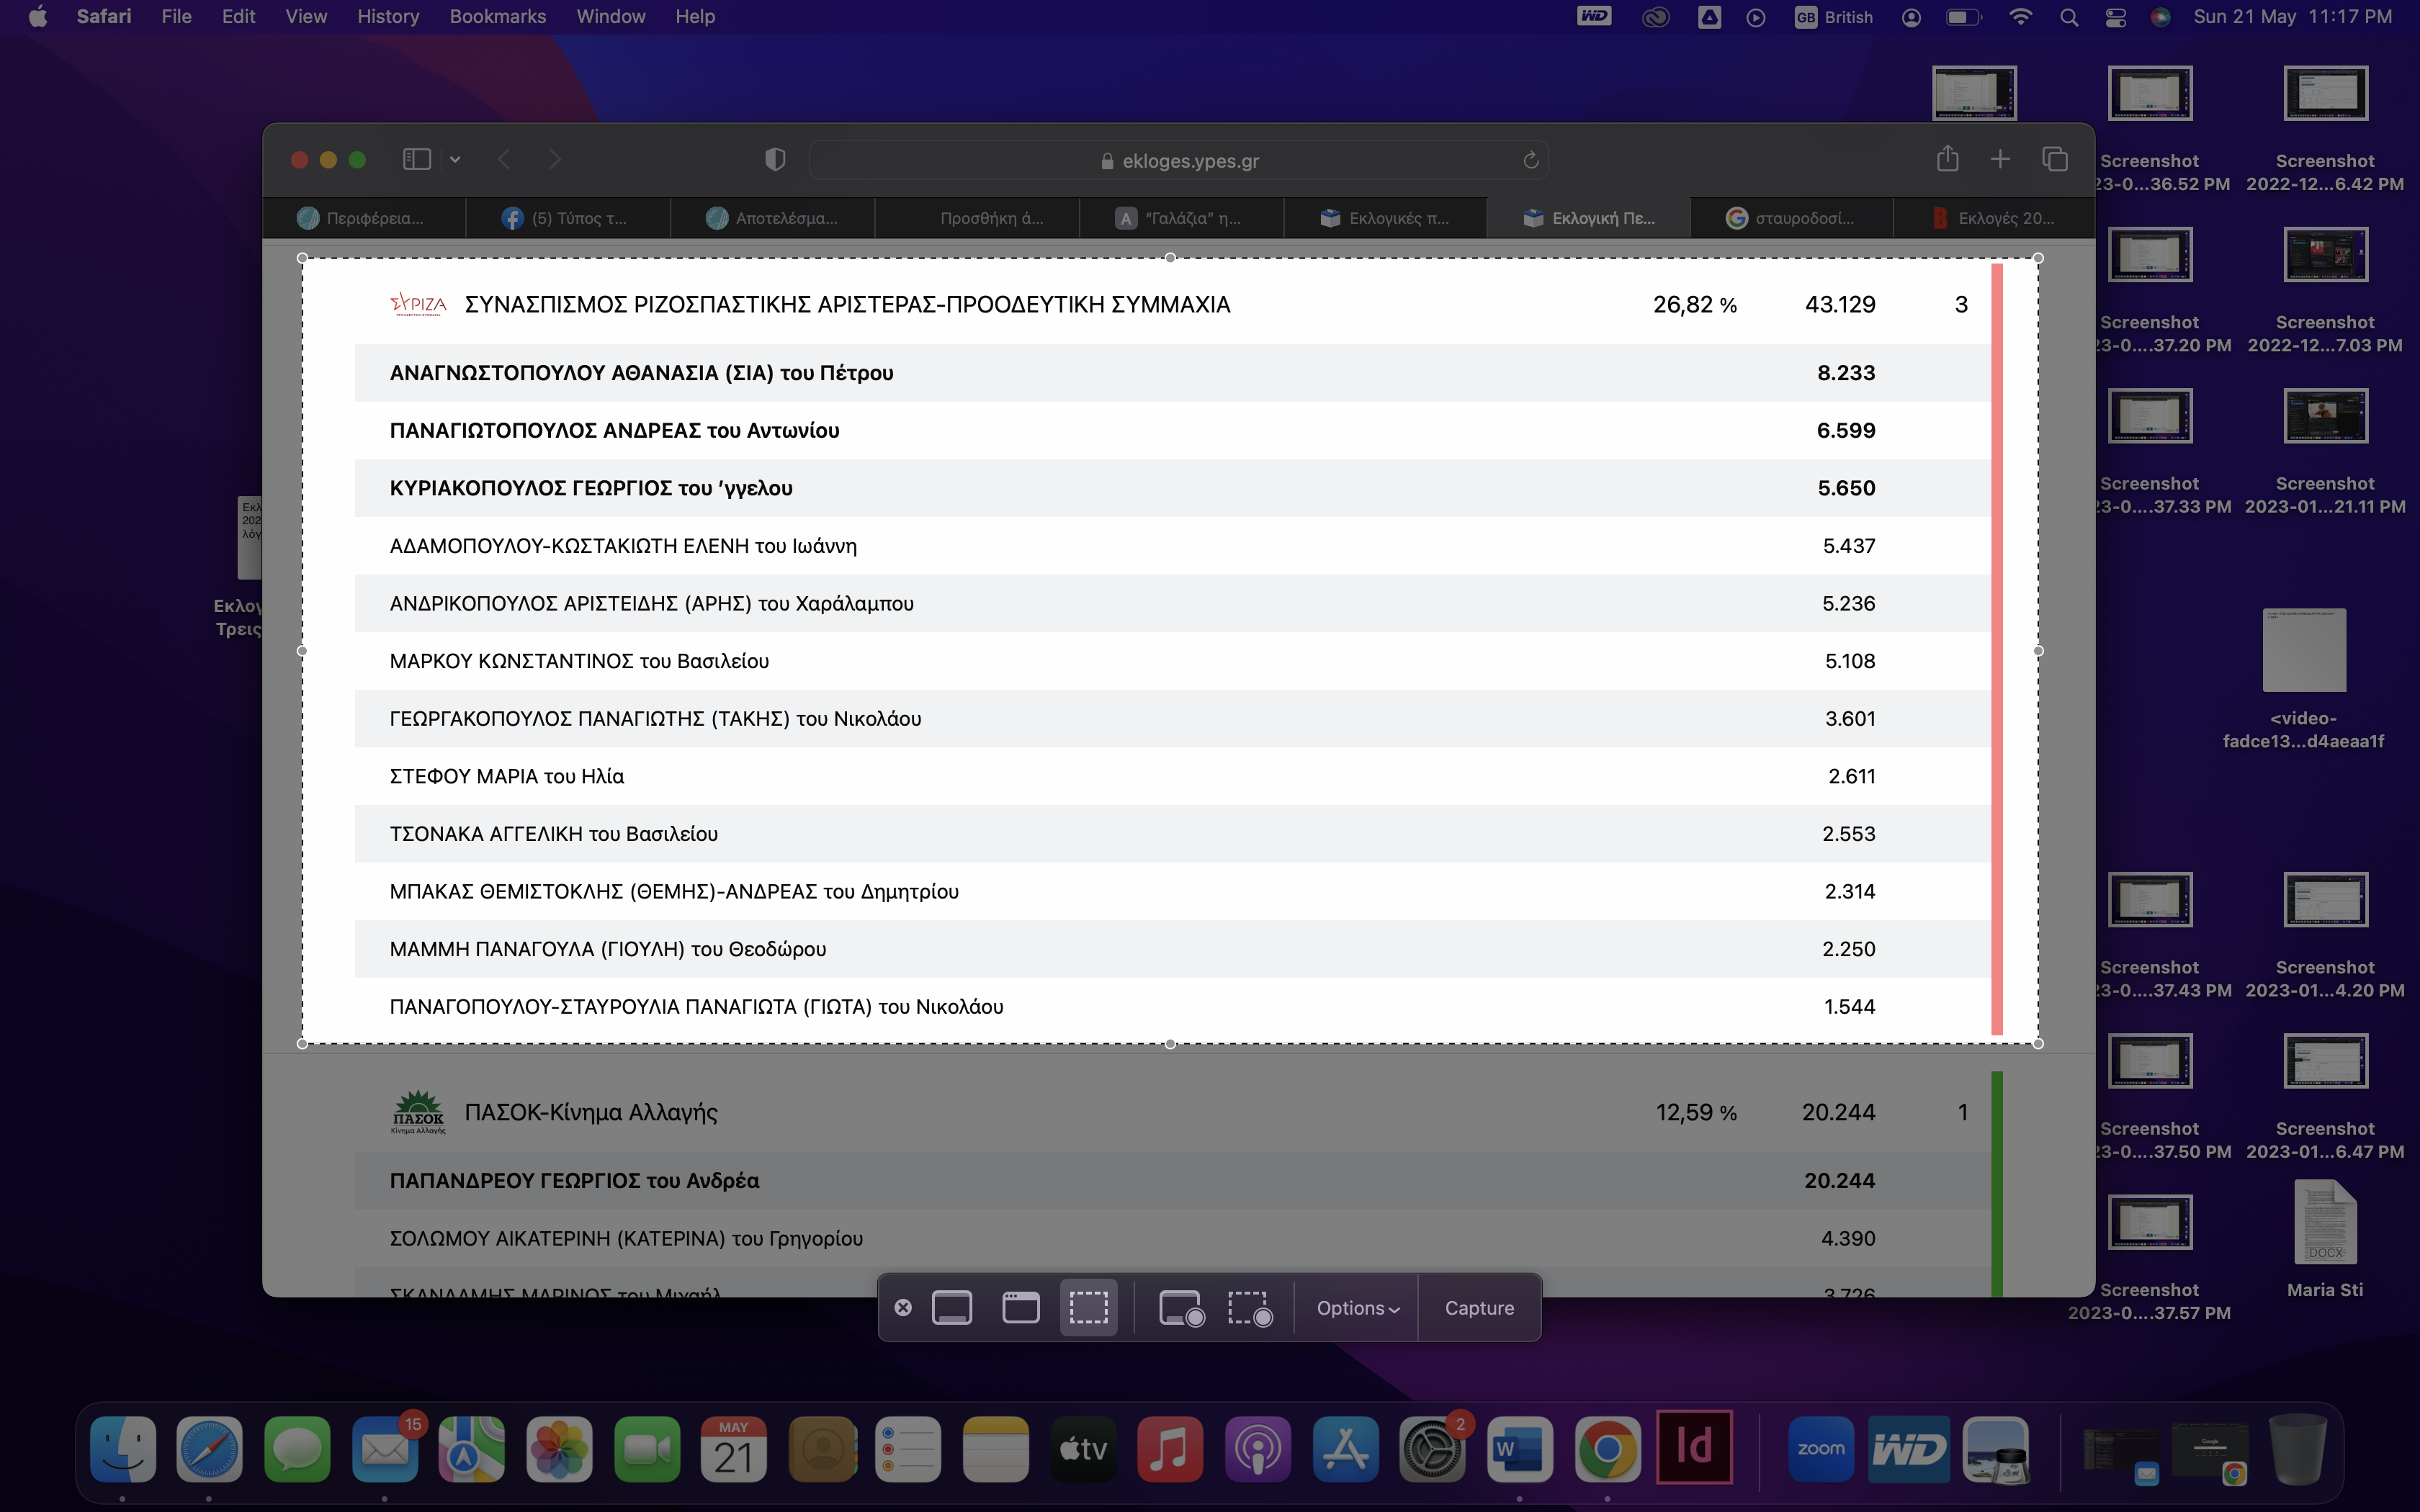Open the Trash in the Dock
This screenshot has width=2420, height=1512.
[x=2297, y=1449]
